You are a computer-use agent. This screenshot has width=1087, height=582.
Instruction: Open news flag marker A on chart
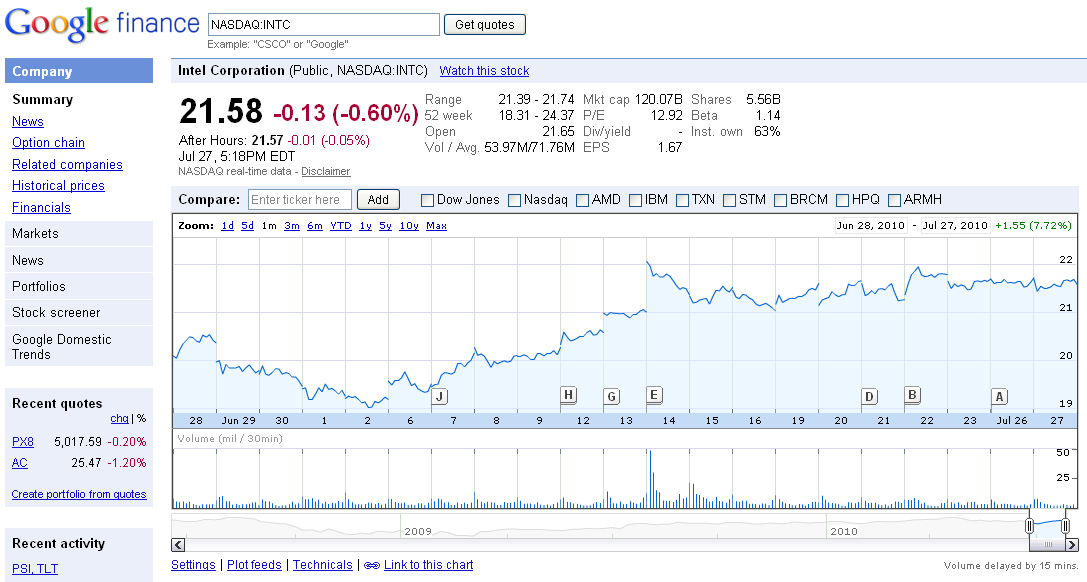click(x=999, y=396)
